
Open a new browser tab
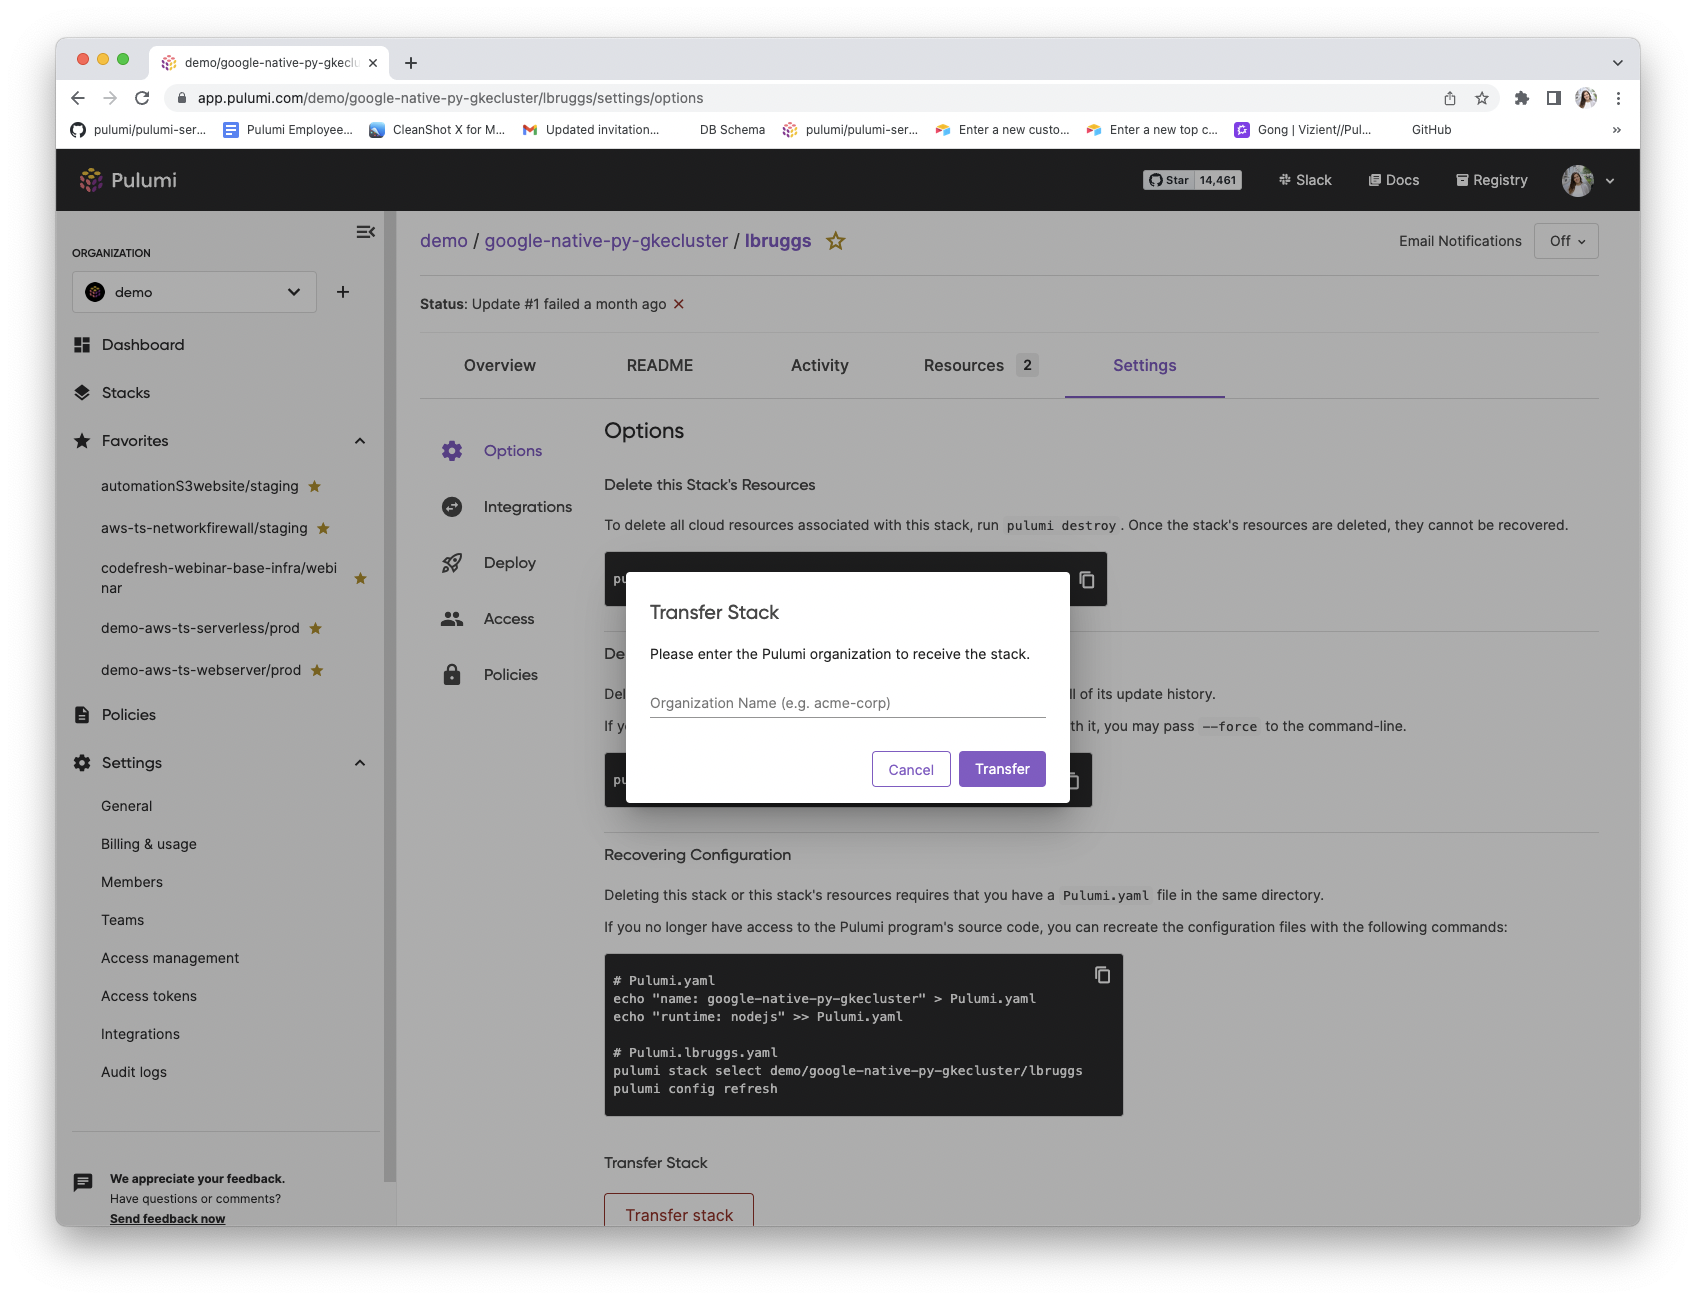[410, 63]
